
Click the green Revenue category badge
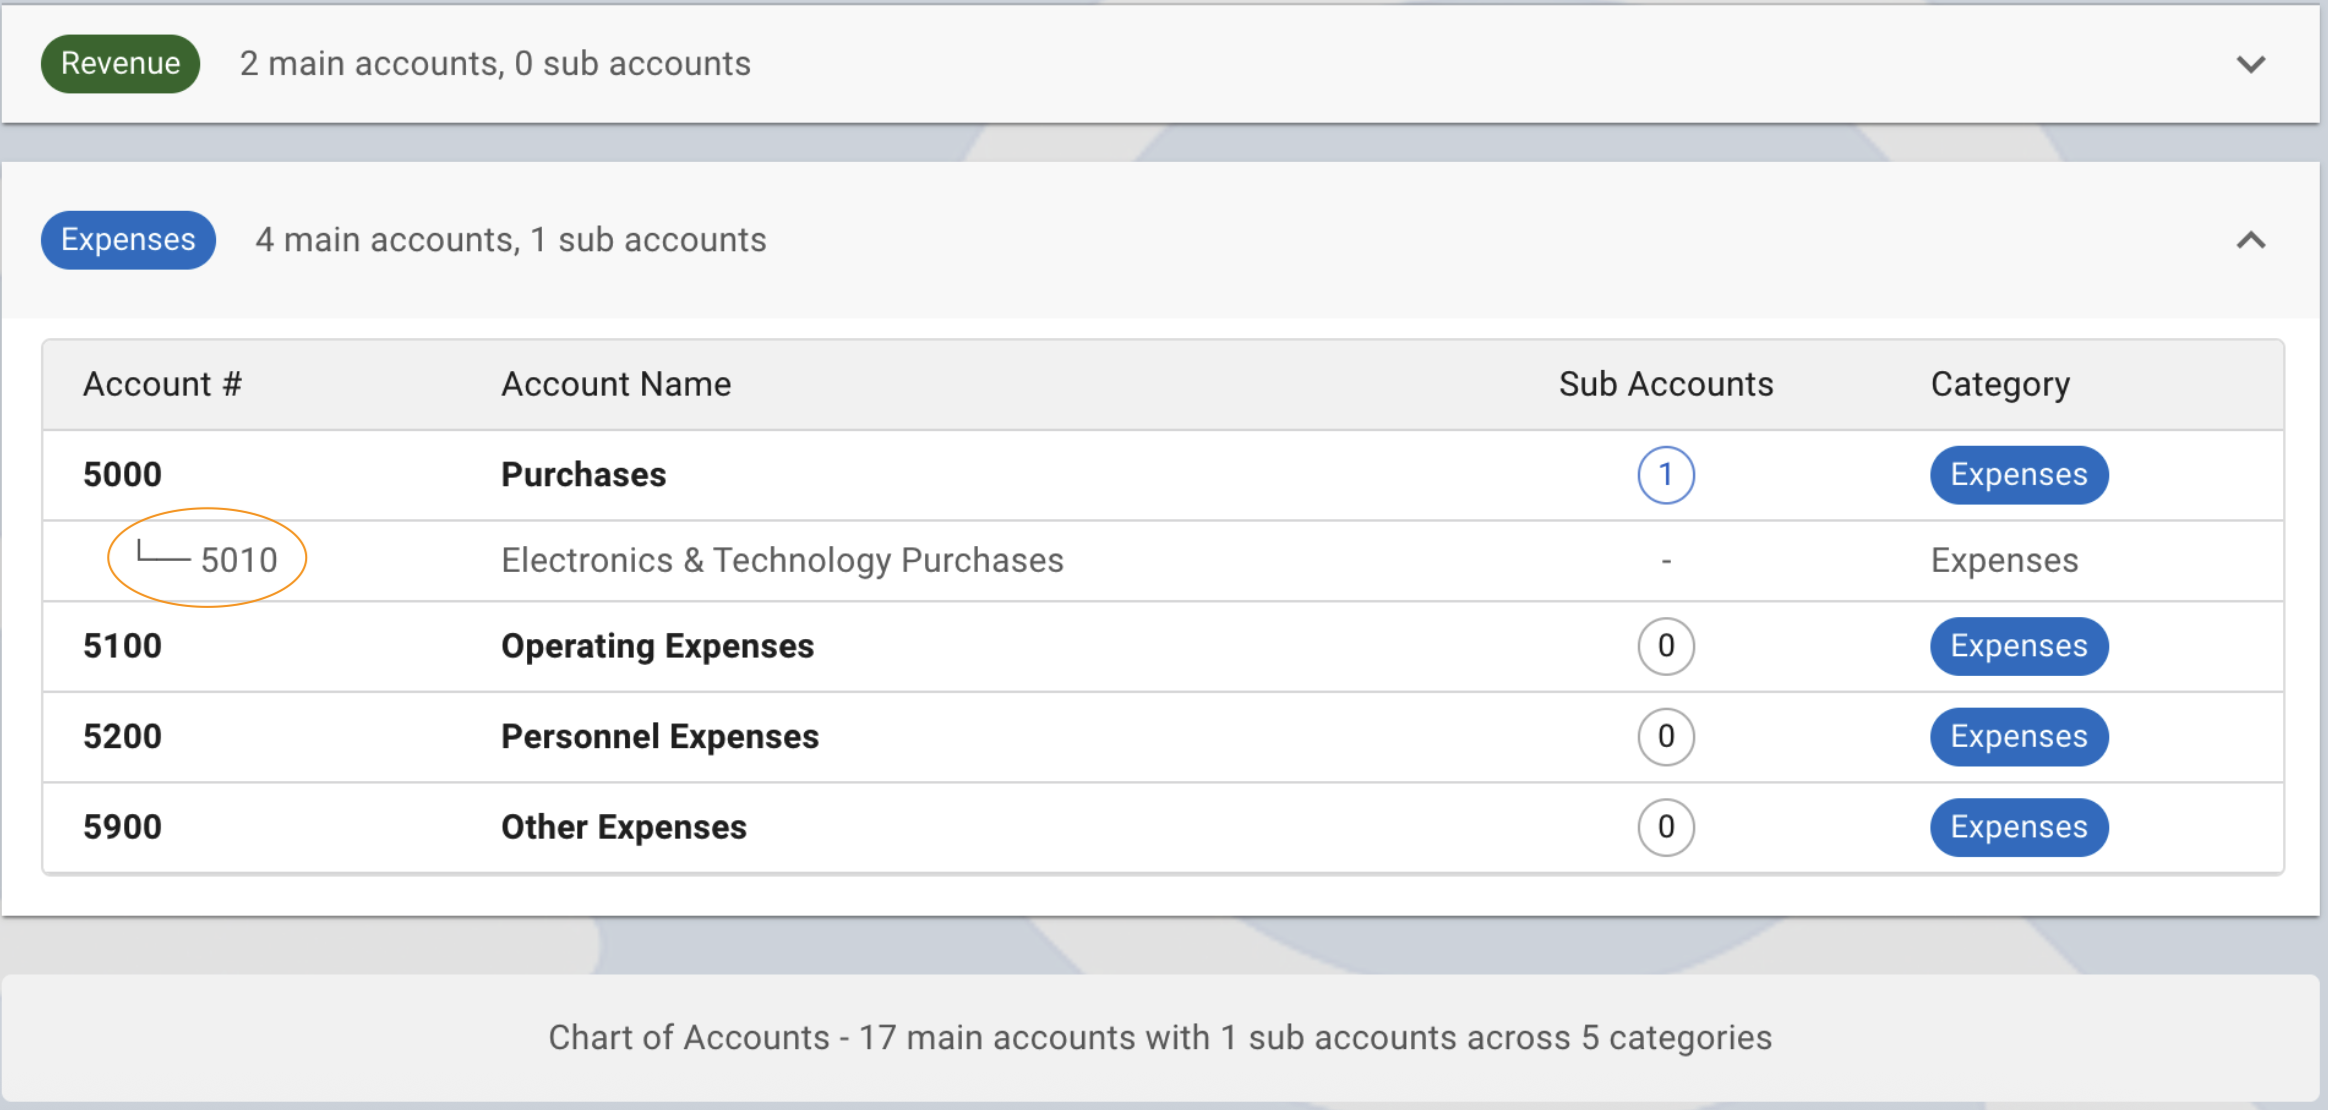coord(120,64)
